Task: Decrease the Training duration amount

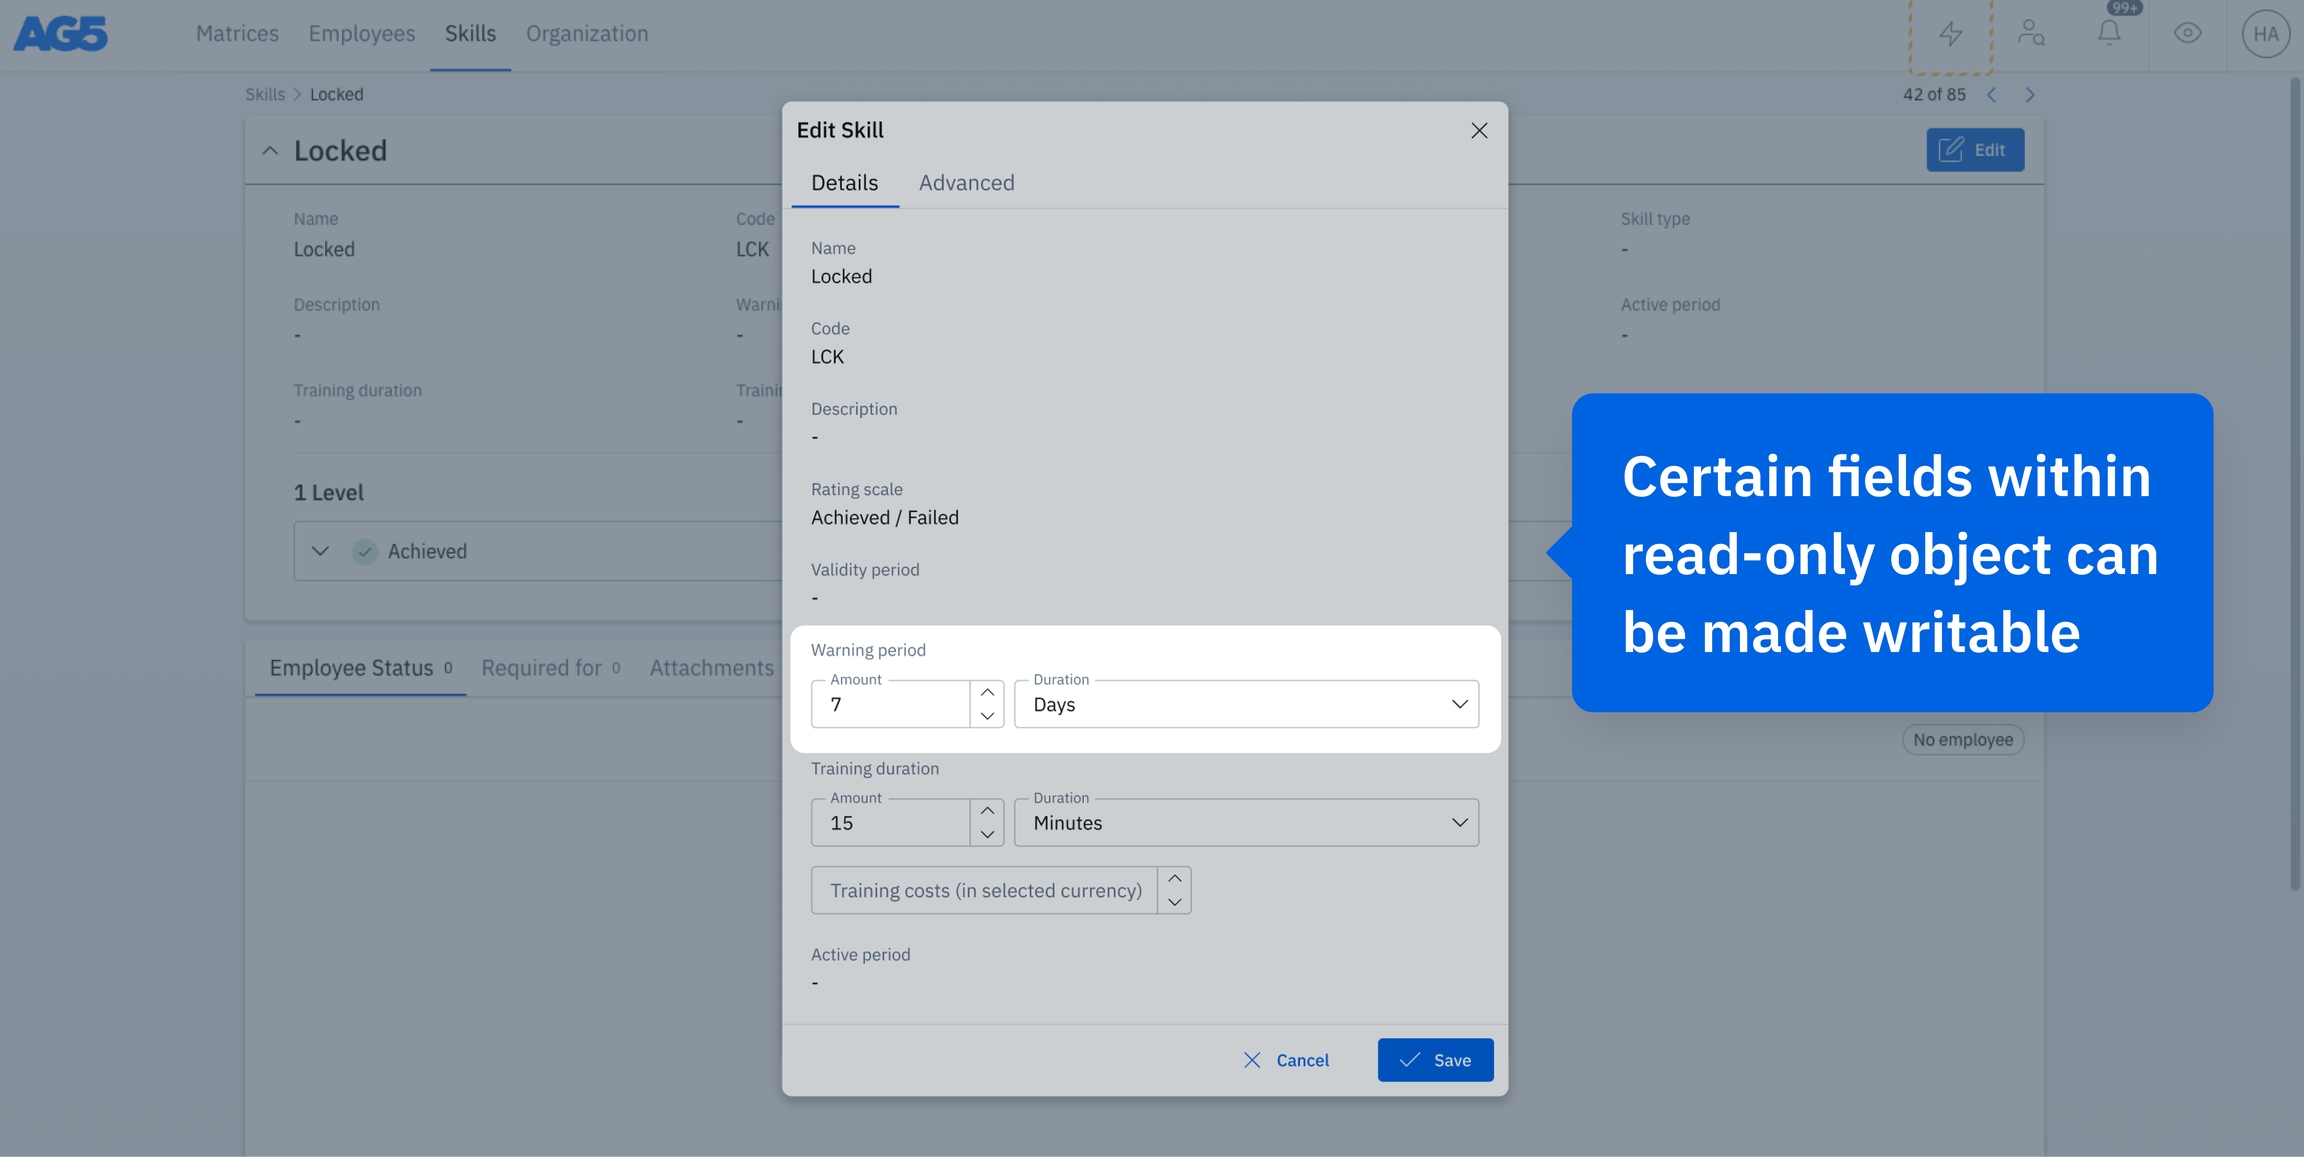Action: 987,835
